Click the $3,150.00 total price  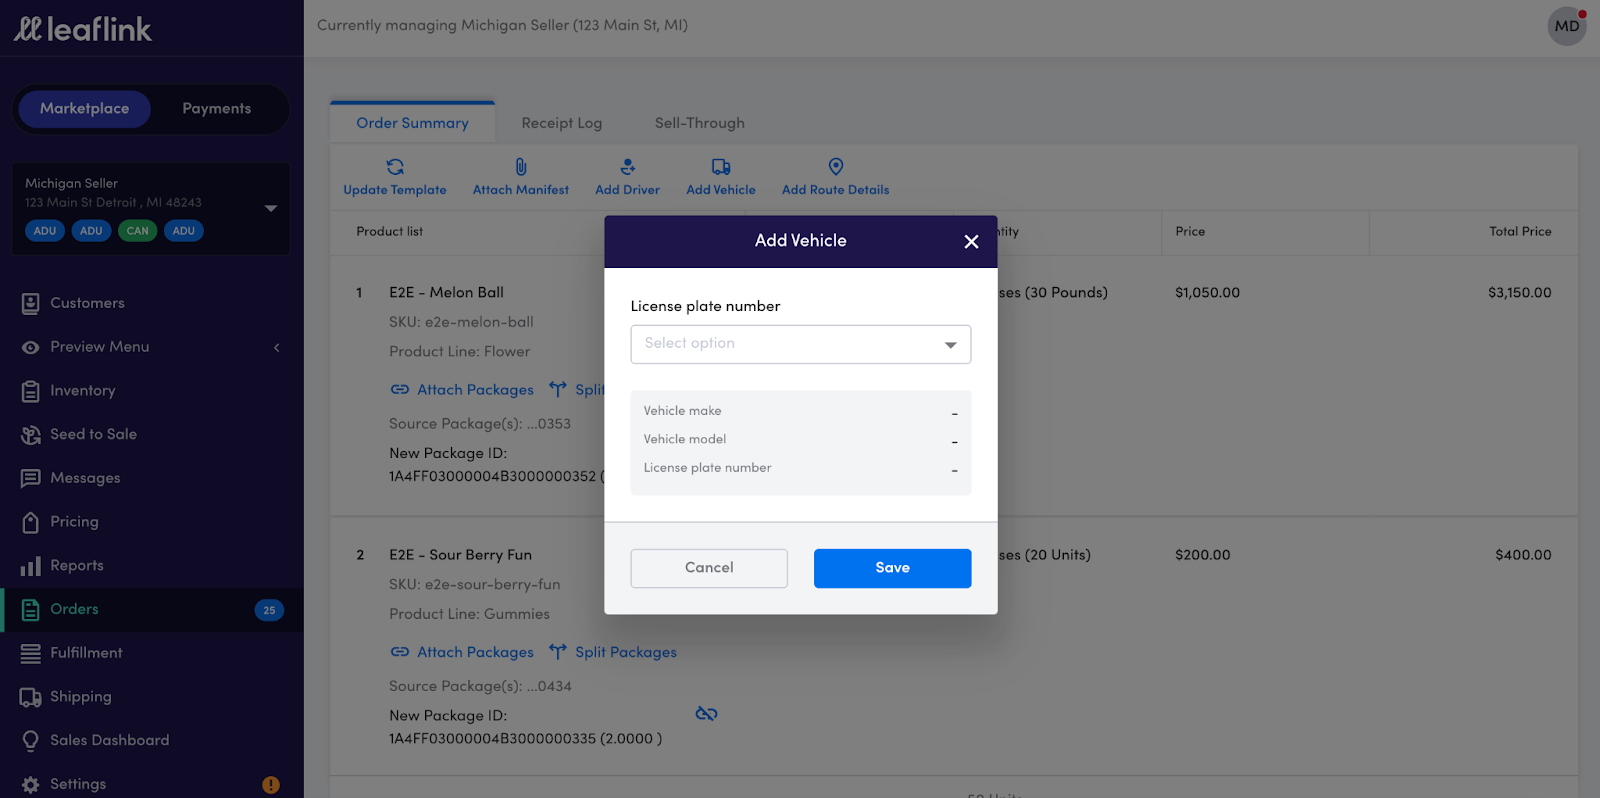[x=1520, y=293]
